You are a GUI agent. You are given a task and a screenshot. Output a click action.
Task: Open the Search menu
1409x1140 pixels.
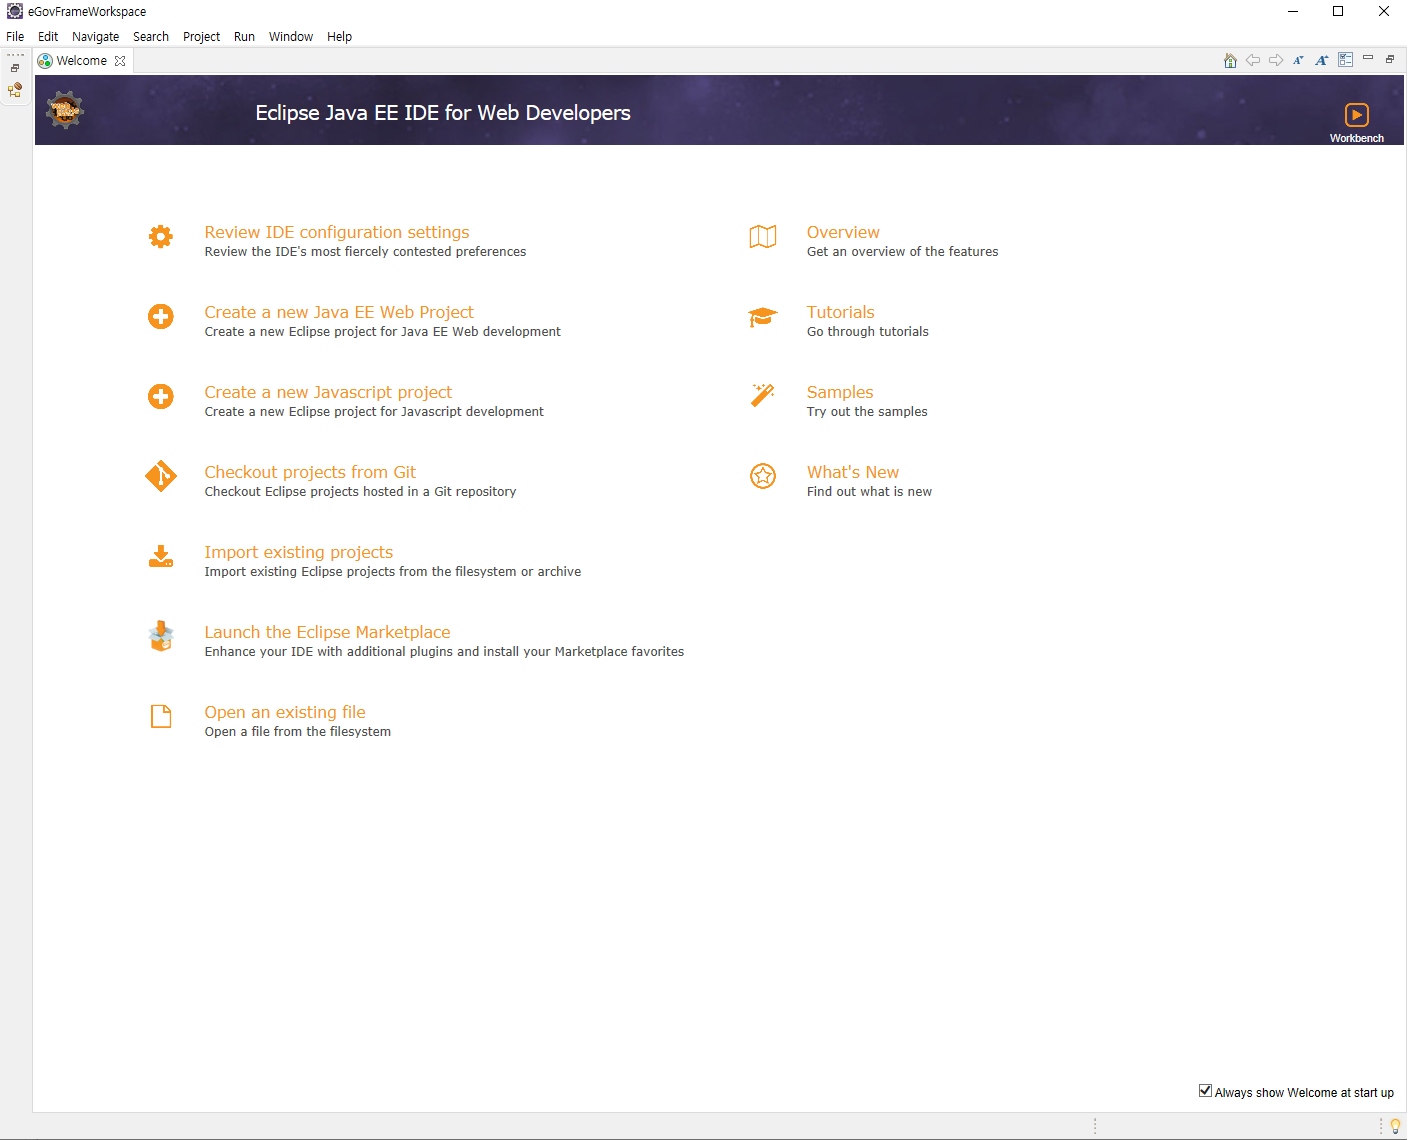151,36
